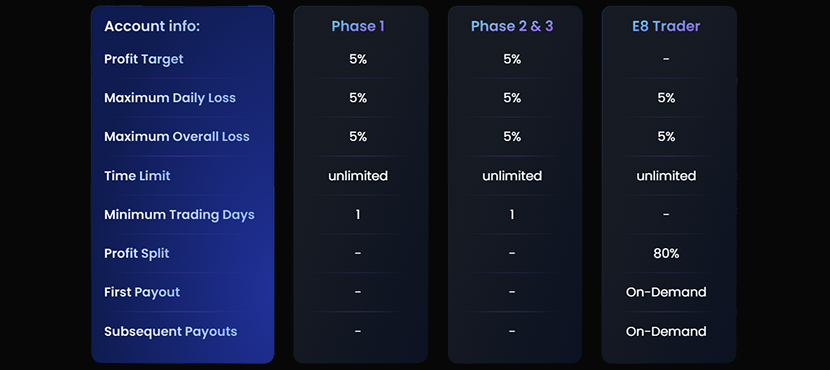Click the 80% profit split value
The height and width of the screenshot is (370, 830).
click(666, 254)
